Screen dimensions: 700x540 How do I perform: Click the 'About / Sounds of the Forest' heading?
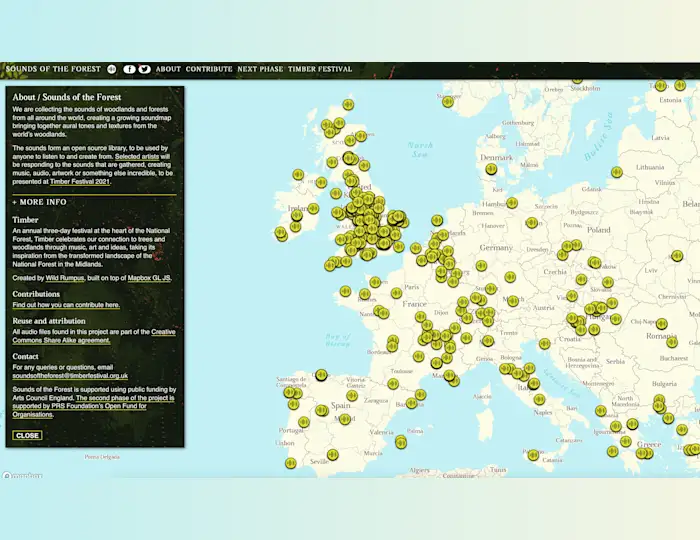(x=67, y=97)
